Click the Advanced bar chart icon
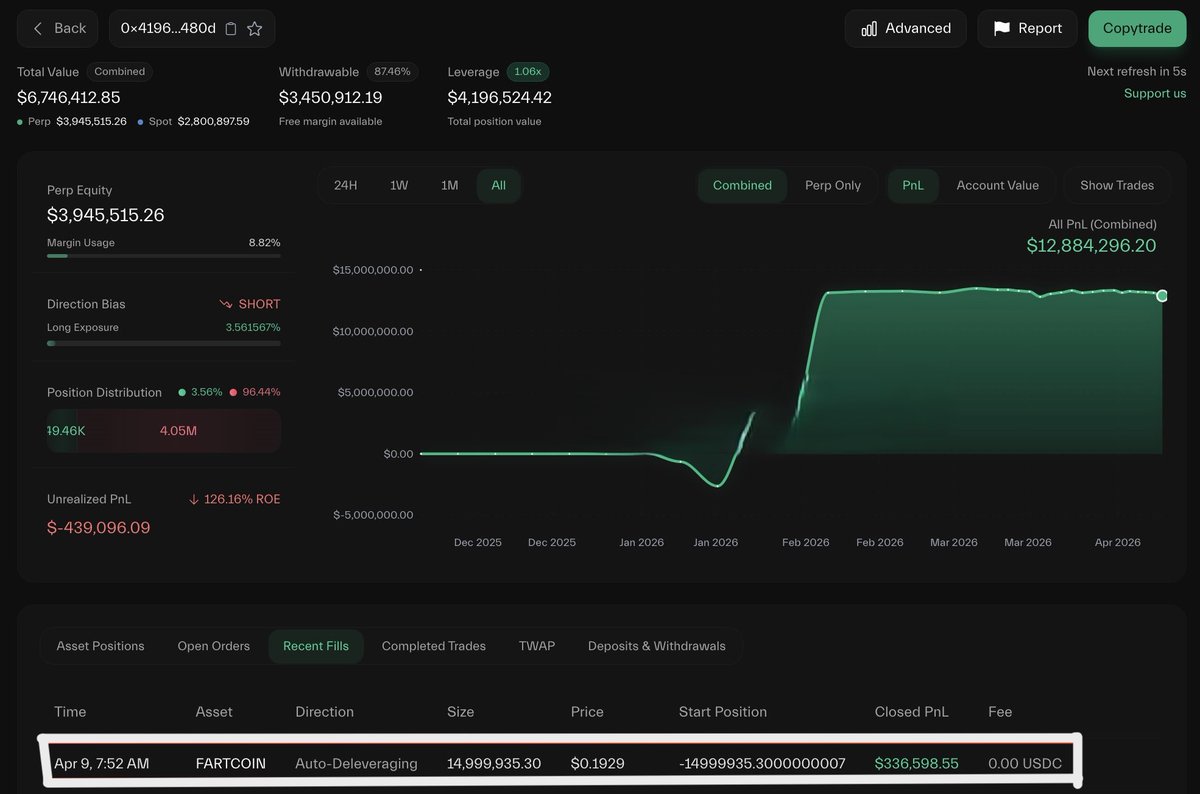Image resolution: width=1200 pixels, height=794 pixels. pyautogui.click(x=869, y=28)
